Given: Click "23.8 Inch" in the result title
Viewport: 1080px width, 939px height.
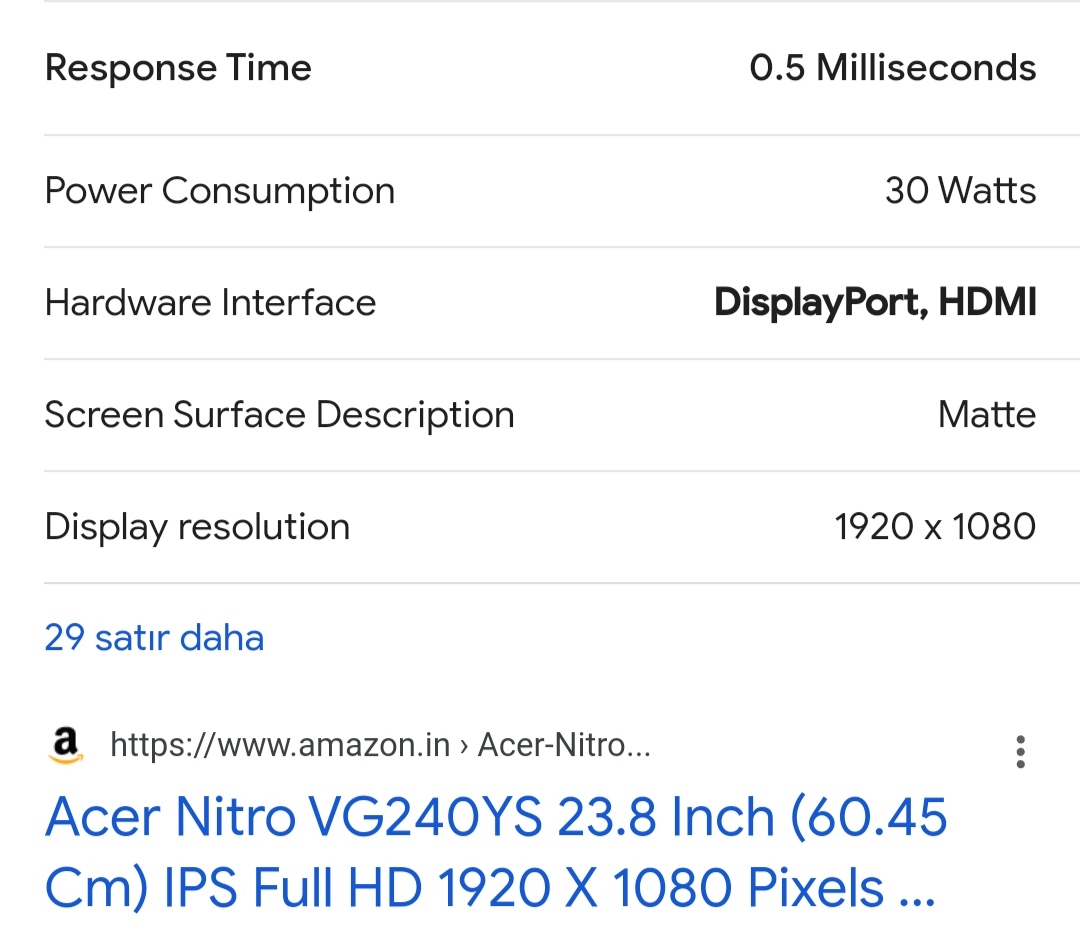Looking at the screenshot, I should (665, 818).
